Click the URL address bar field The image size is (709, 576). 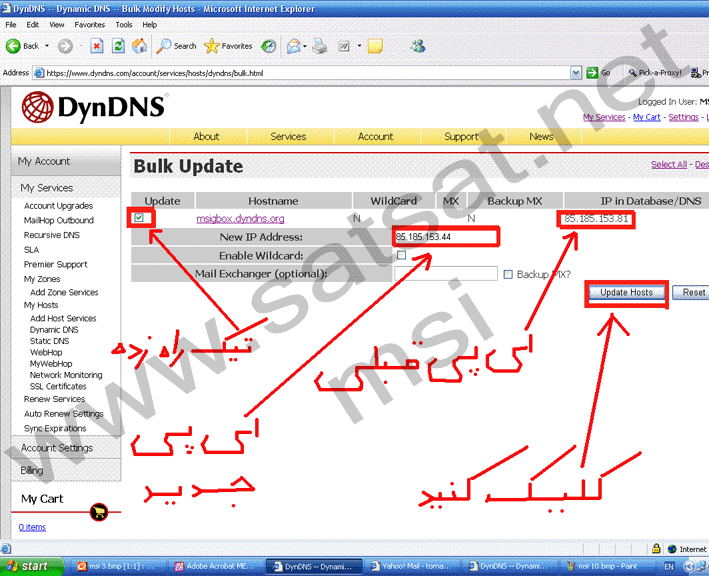tap(302, 73)
